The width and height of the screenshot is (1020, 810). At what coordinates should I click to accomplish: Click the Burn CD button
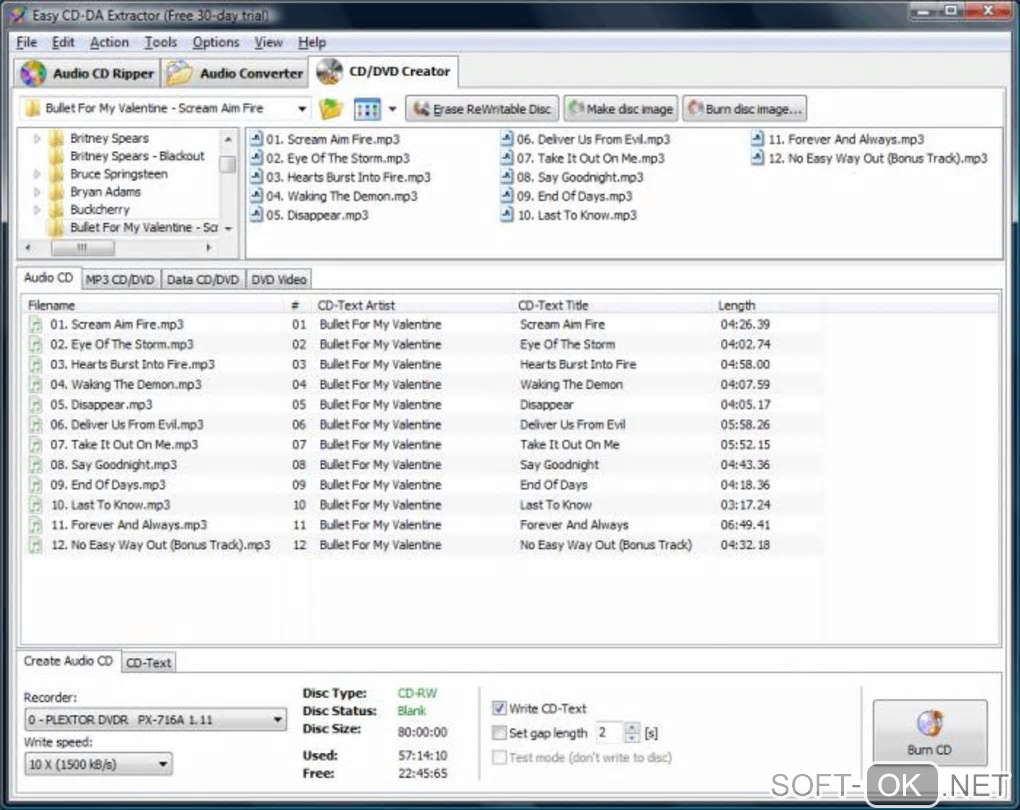coord(930,733)
